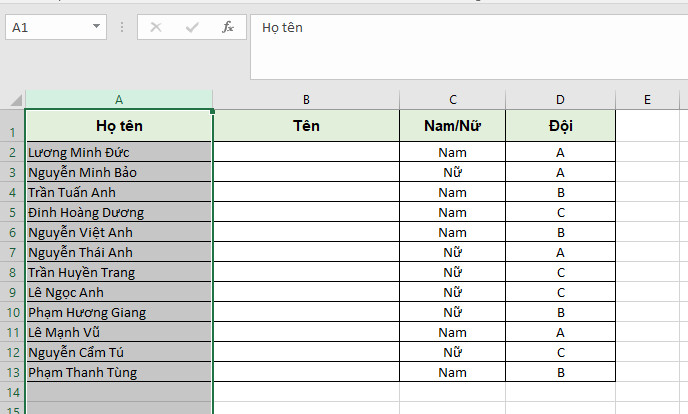Select row 2 header

point(12,152)
